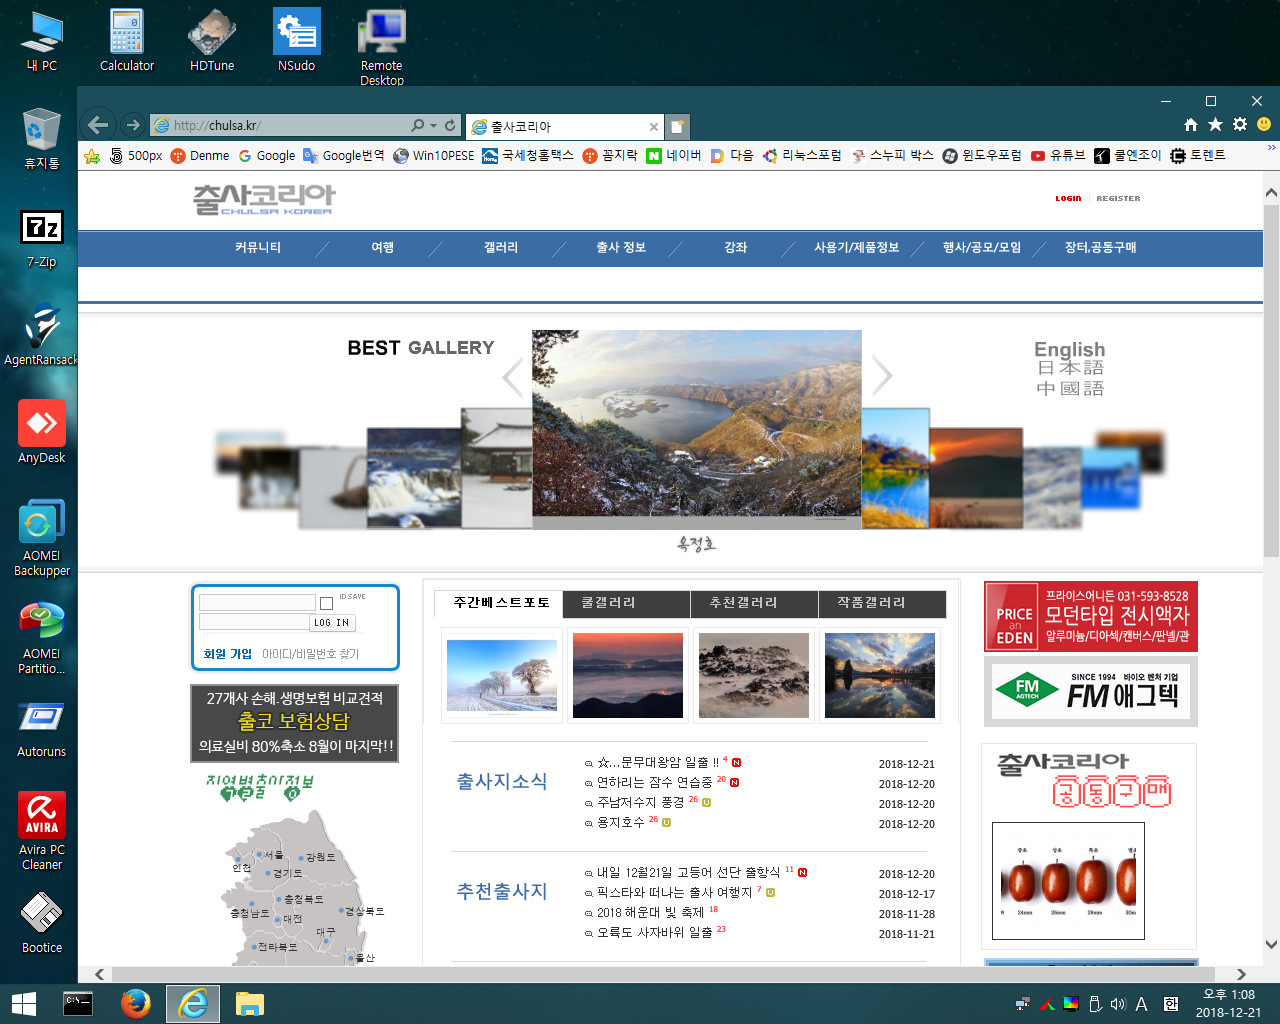The height and width of the screenshot is (1024, 1280).
Task: Select the Avira PC Cleaner icon
Action: pyautogui.click(x=42, y=831)
